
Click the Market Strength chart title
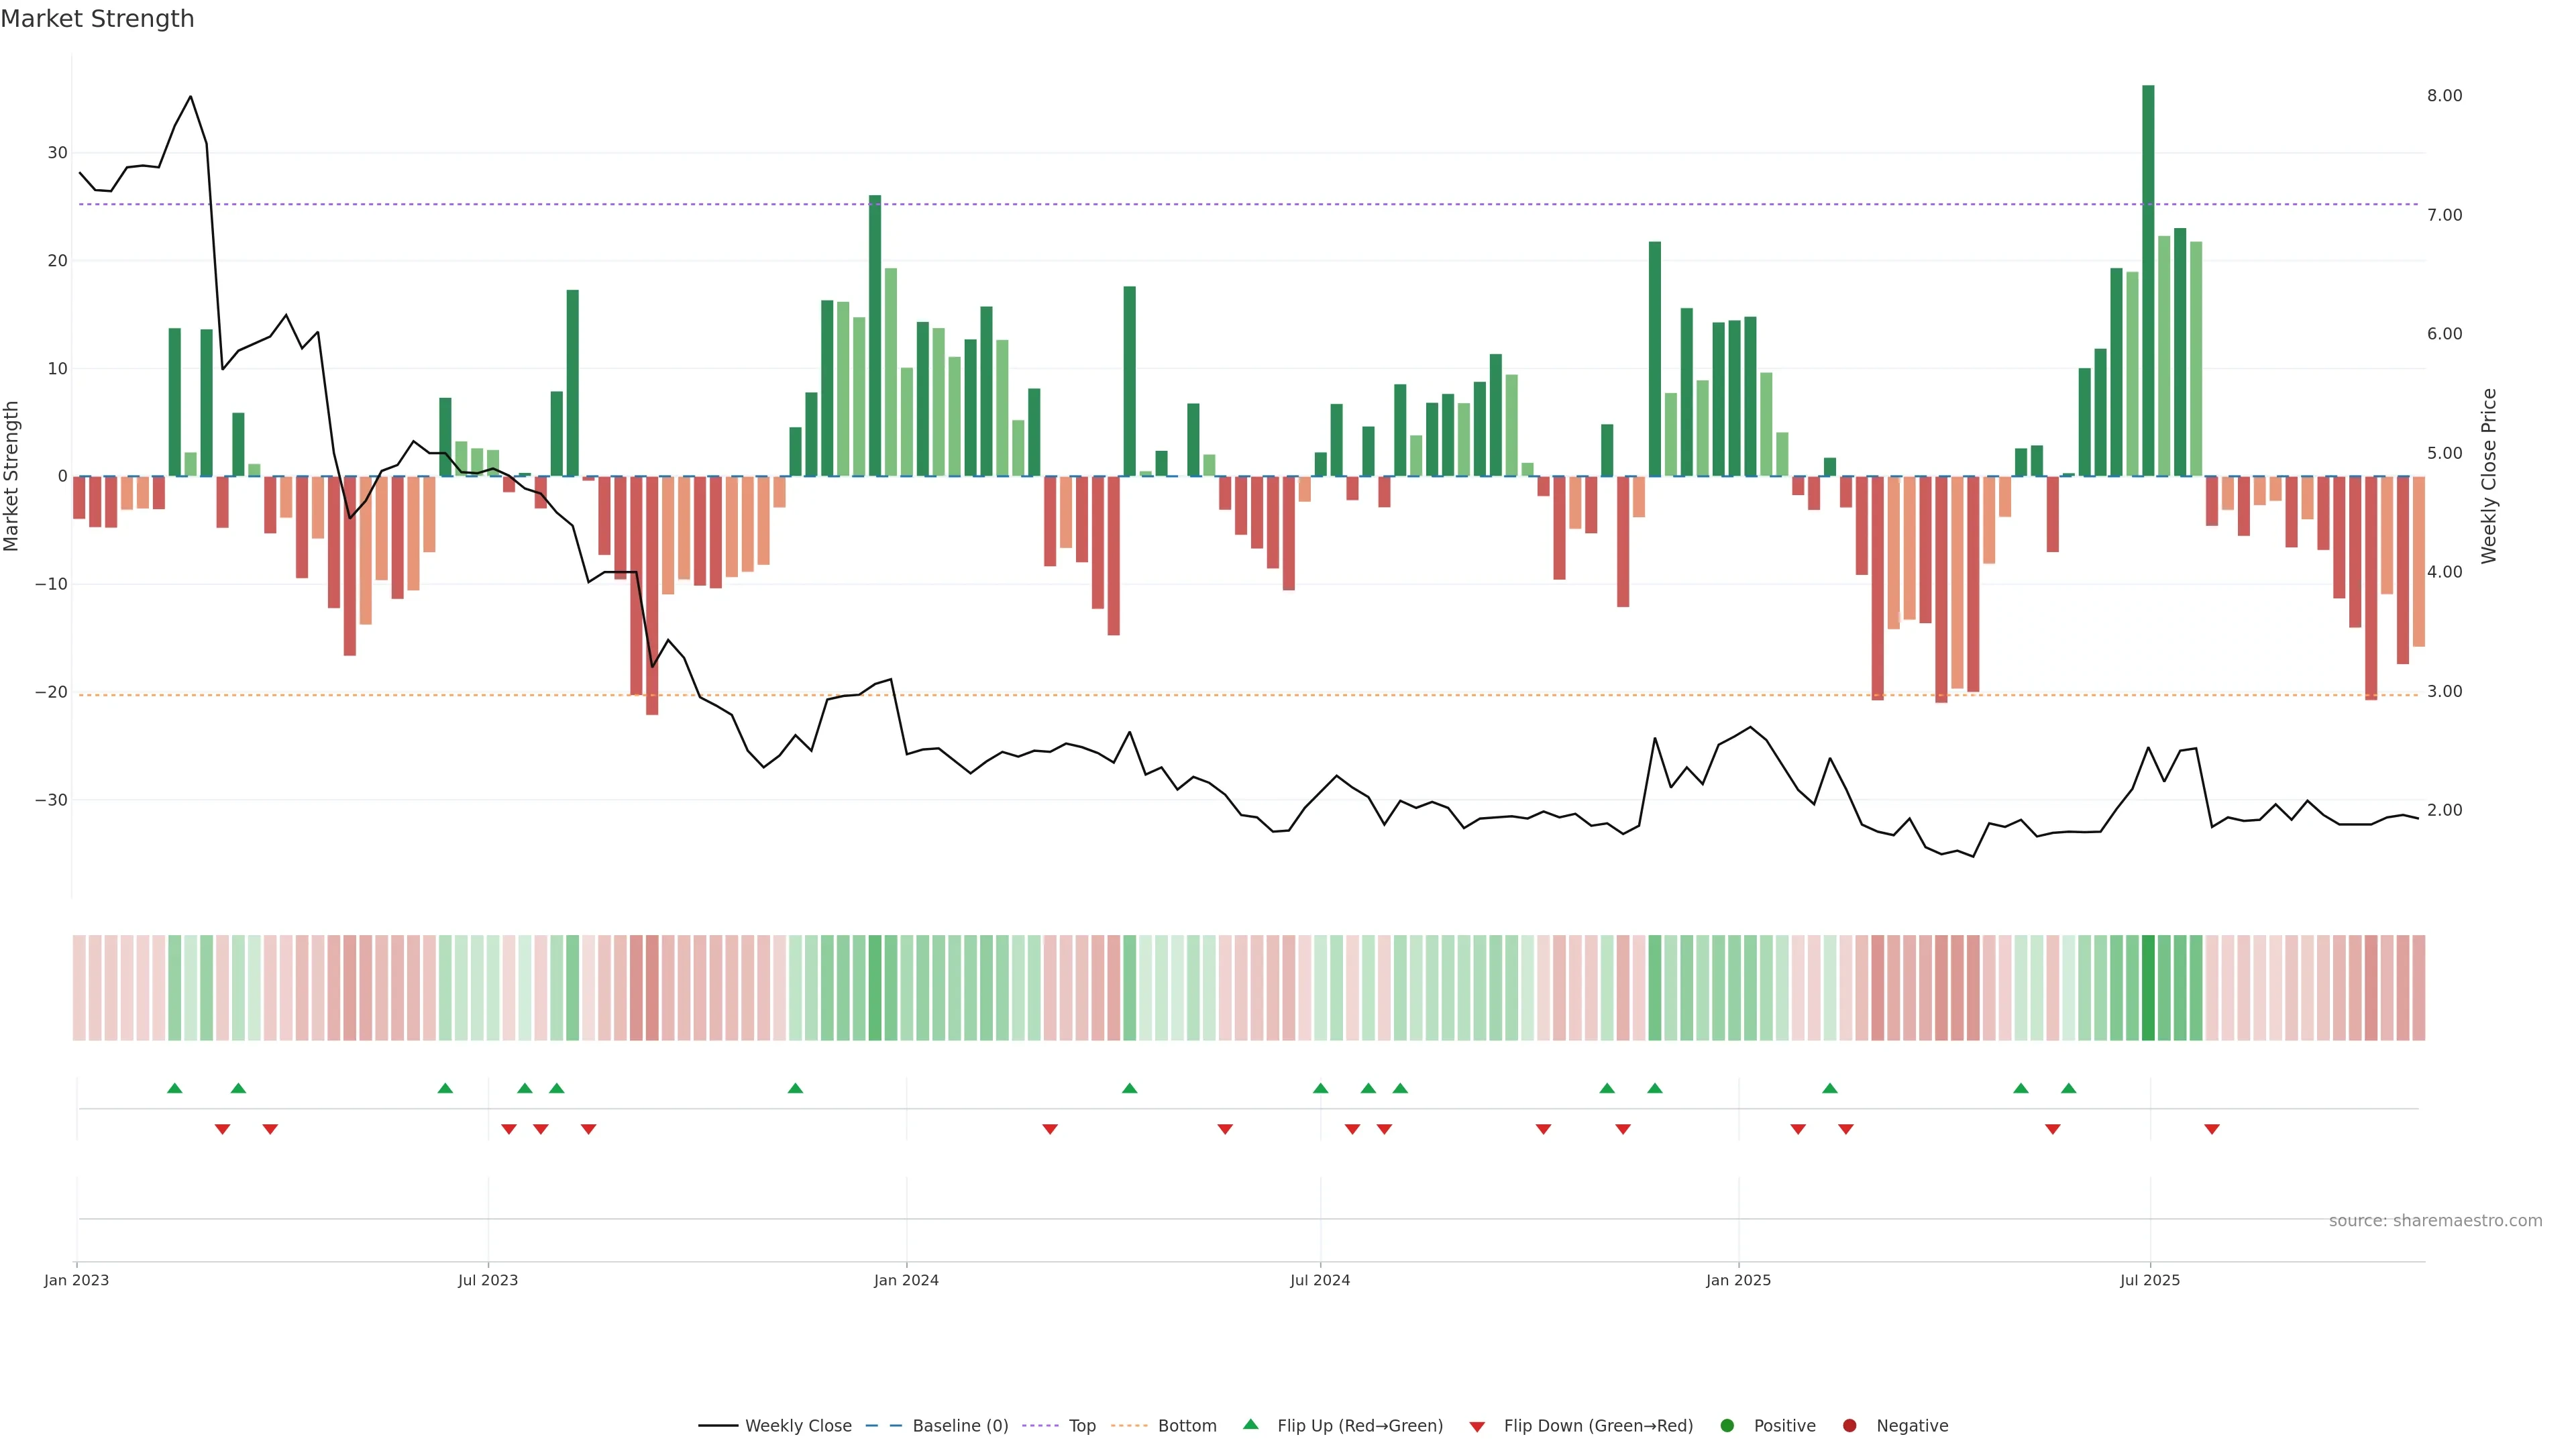pyautogui.click(x=97, y=19)
